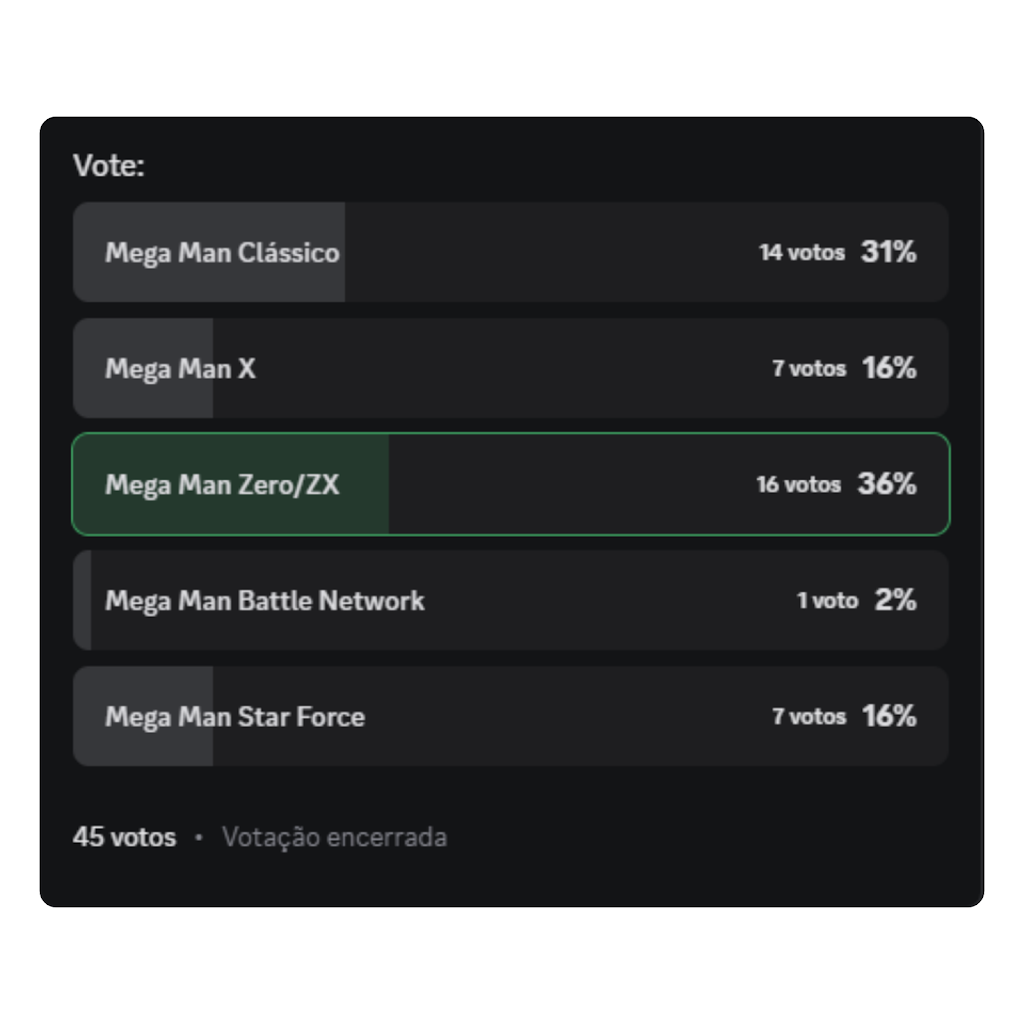Select the Mega Man Clássico poll option
The width and height of the screenshot is (1024, 1024).
coord(511,252)
